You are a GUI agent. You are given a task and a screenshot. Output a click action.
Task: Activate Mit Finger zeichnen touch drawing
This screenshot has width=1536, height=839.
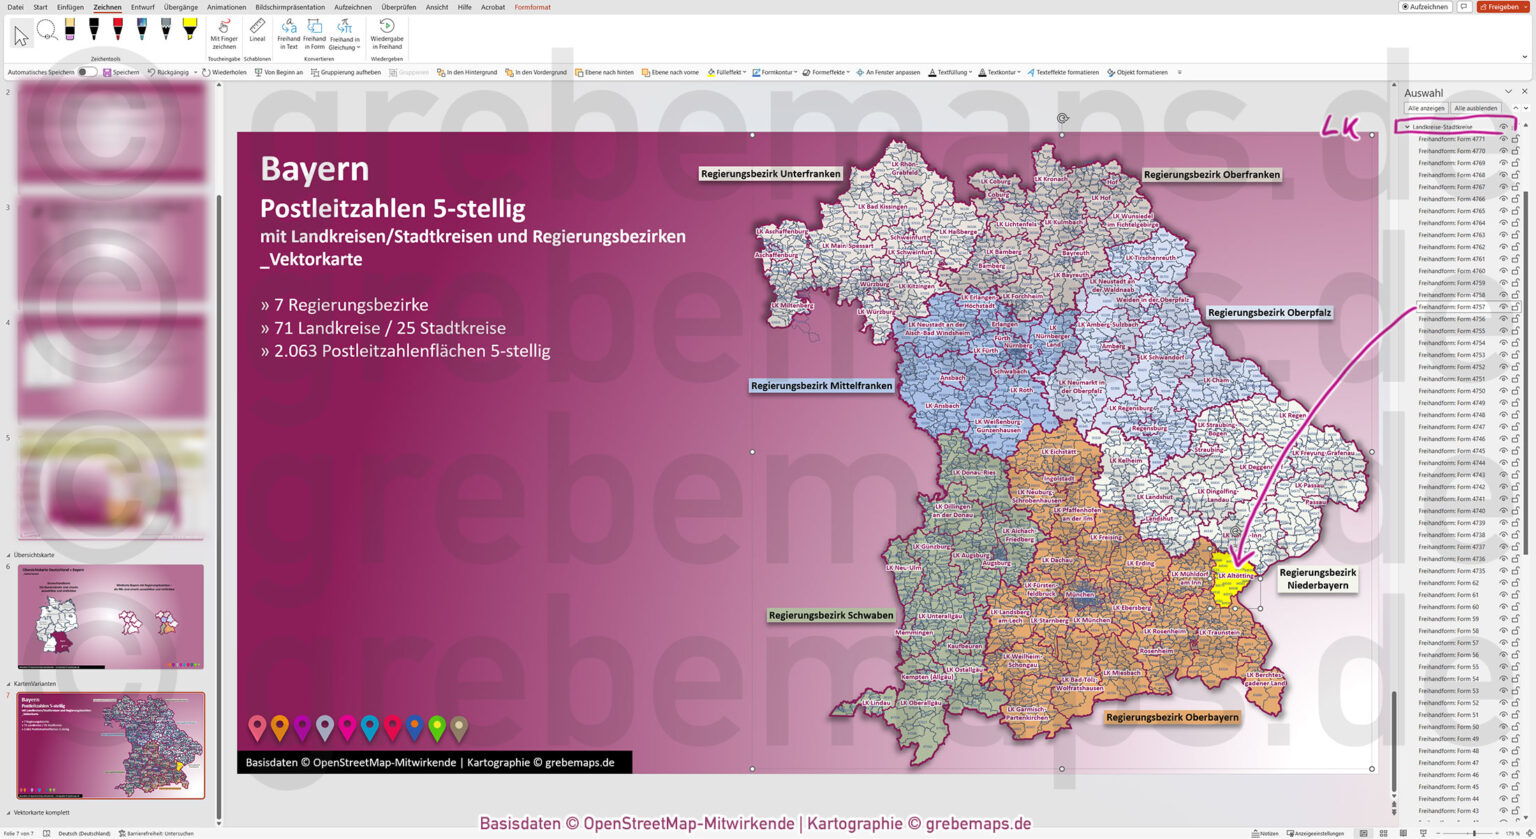click(x=223, y=35)
